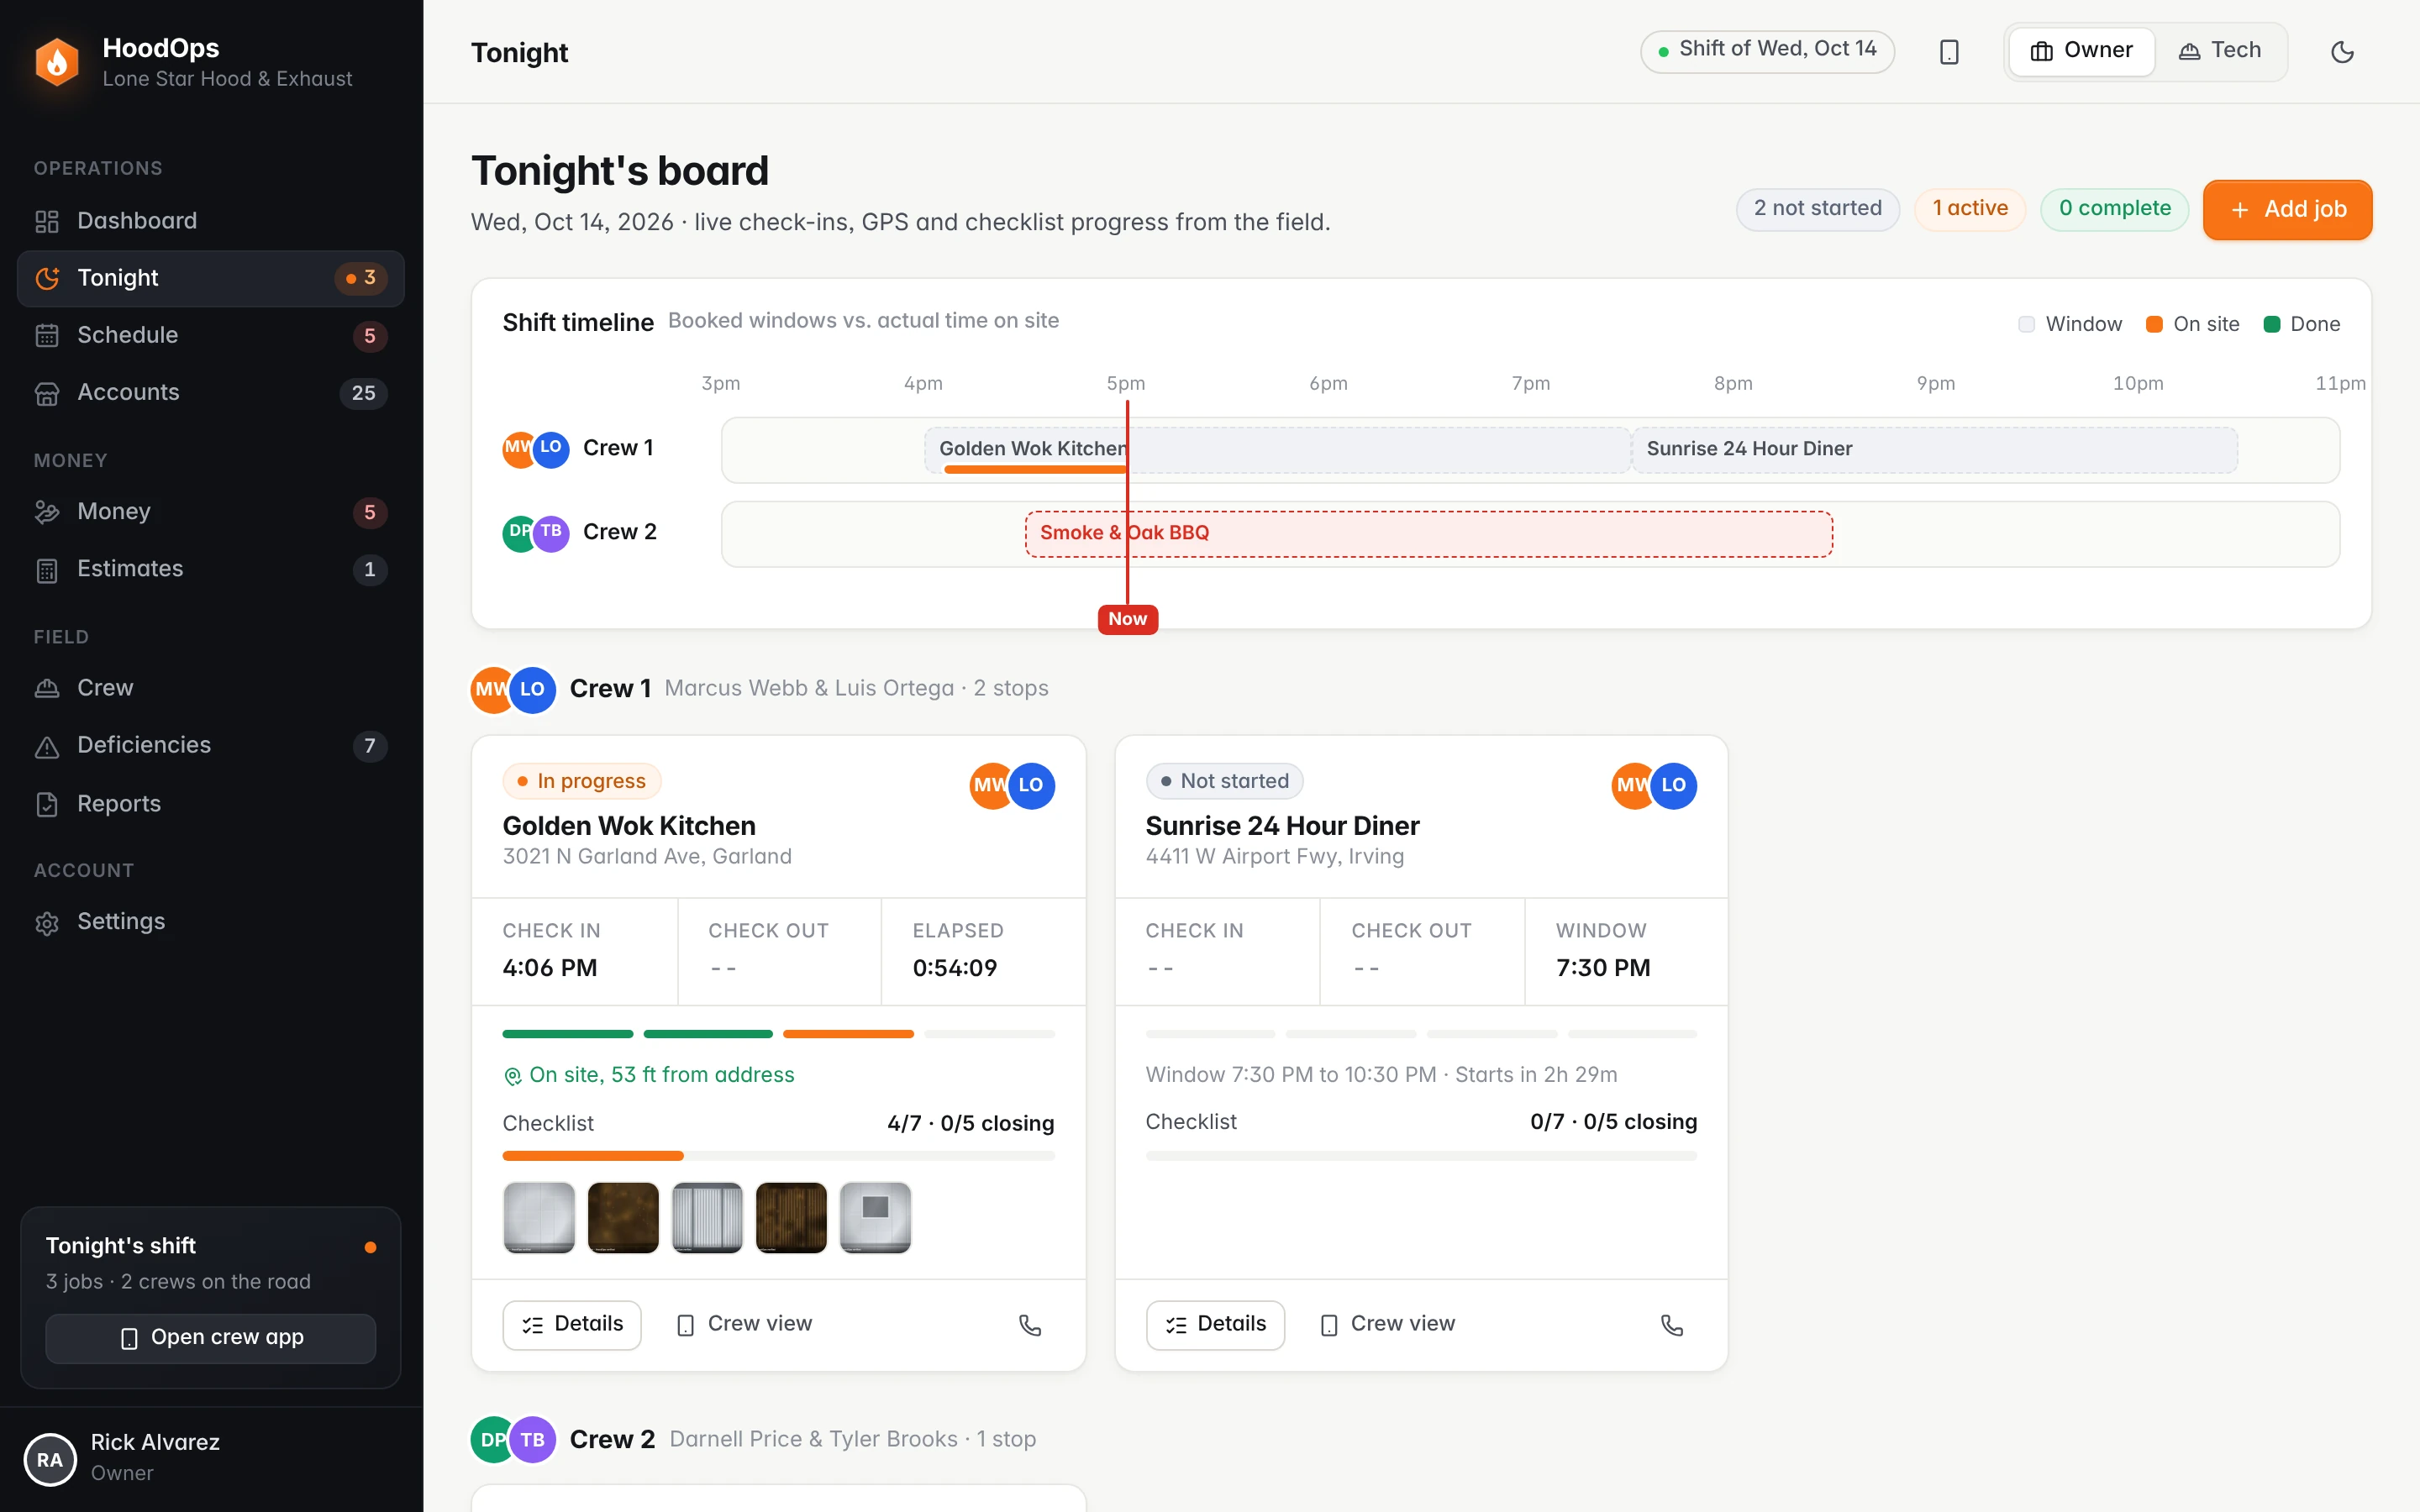The height and width of the screenshot is (1512, 2420).
Task: Click the HoodOps flame logo
Action: pyautogui.click(x=57, y=62)
